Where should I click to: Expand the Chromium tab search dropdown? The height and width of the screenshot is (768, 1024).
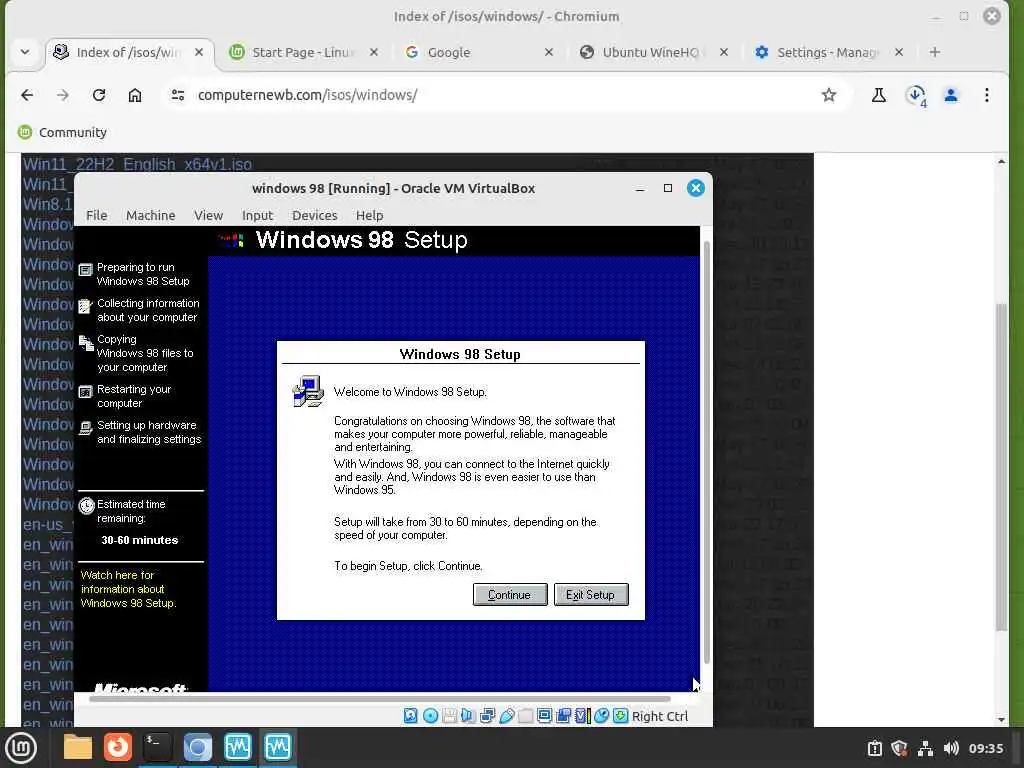(25, 52)
